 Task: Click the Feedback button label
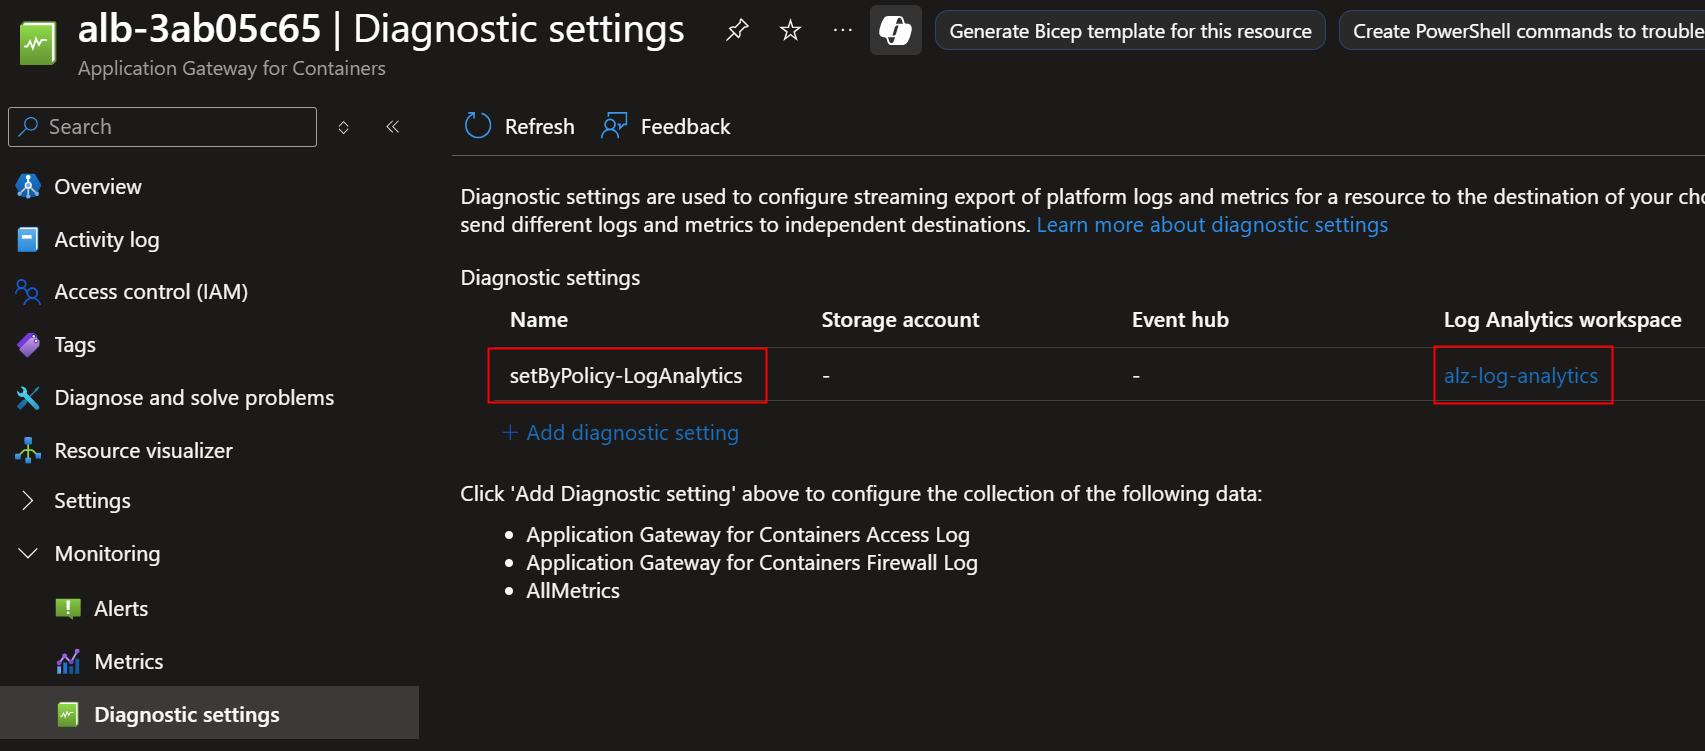685,127
